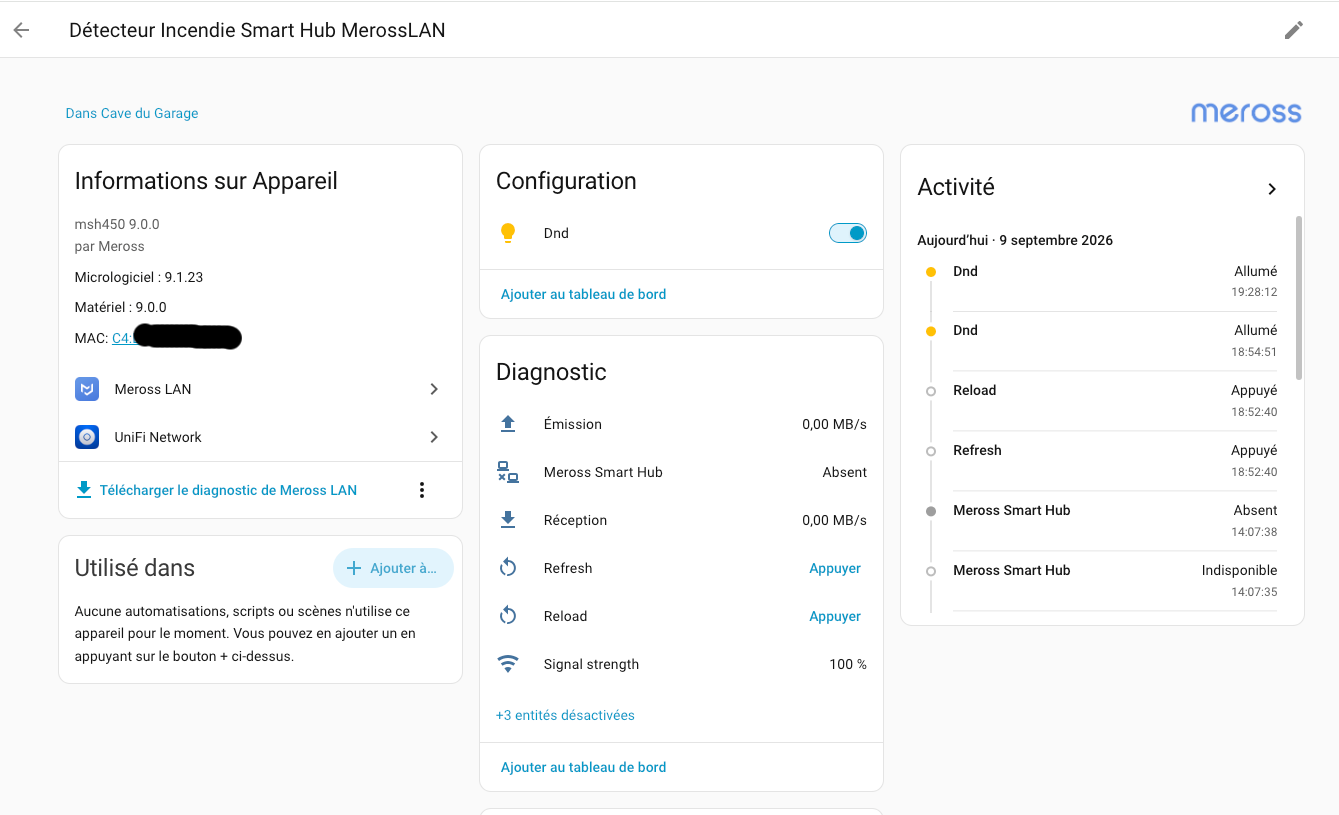Click the page title Détecteur Incendie Smart Hub
The width and height of the screenshot is (1339, 815).
[257, 30]
